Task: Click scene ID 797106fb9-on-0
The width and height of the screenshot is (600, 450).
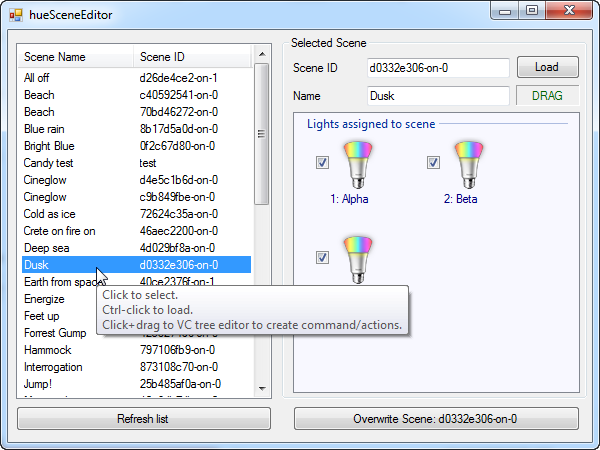Action: [x=177, y=350]
